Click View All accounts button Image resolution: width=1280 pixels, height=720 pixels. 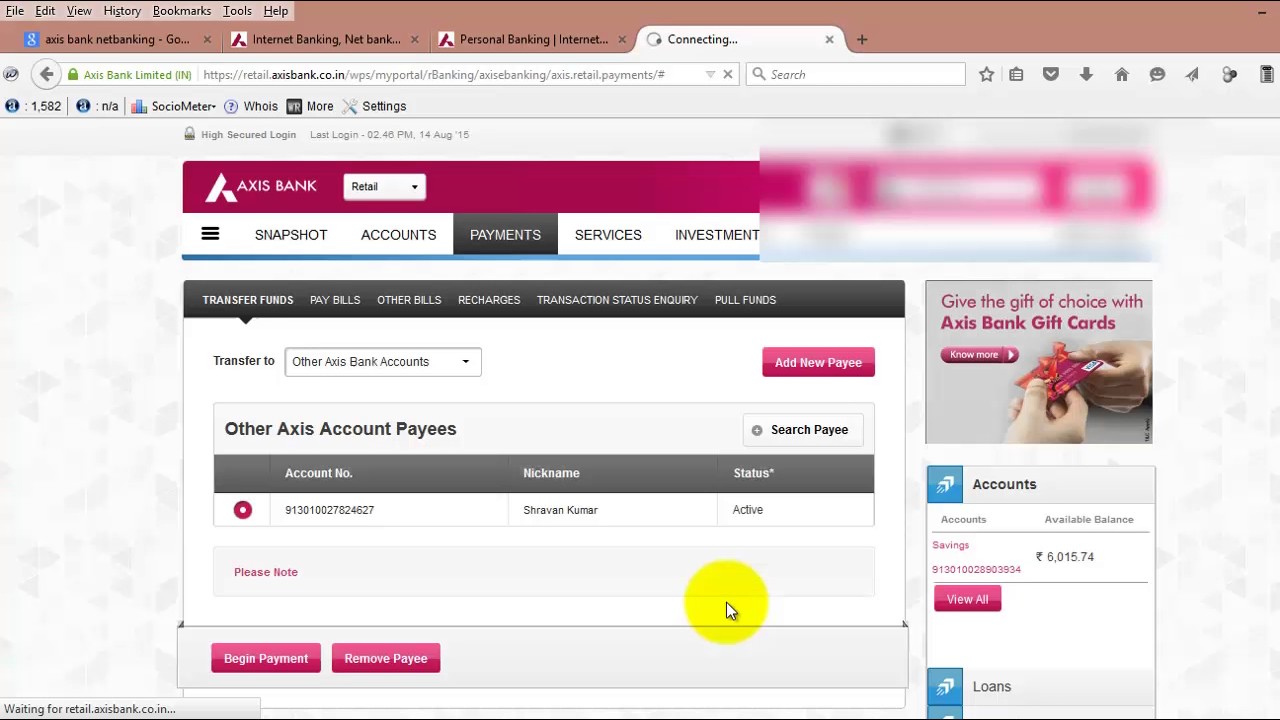coord(967,599)
